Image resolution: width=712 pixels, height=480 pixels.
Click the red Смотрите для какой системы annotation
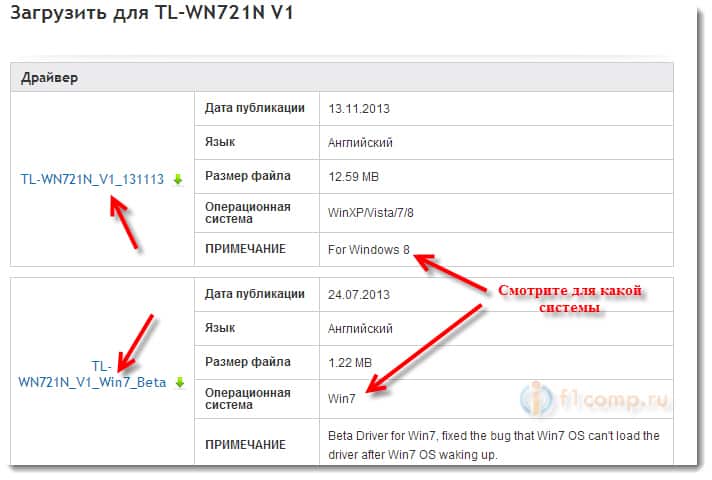click(570, 298)
